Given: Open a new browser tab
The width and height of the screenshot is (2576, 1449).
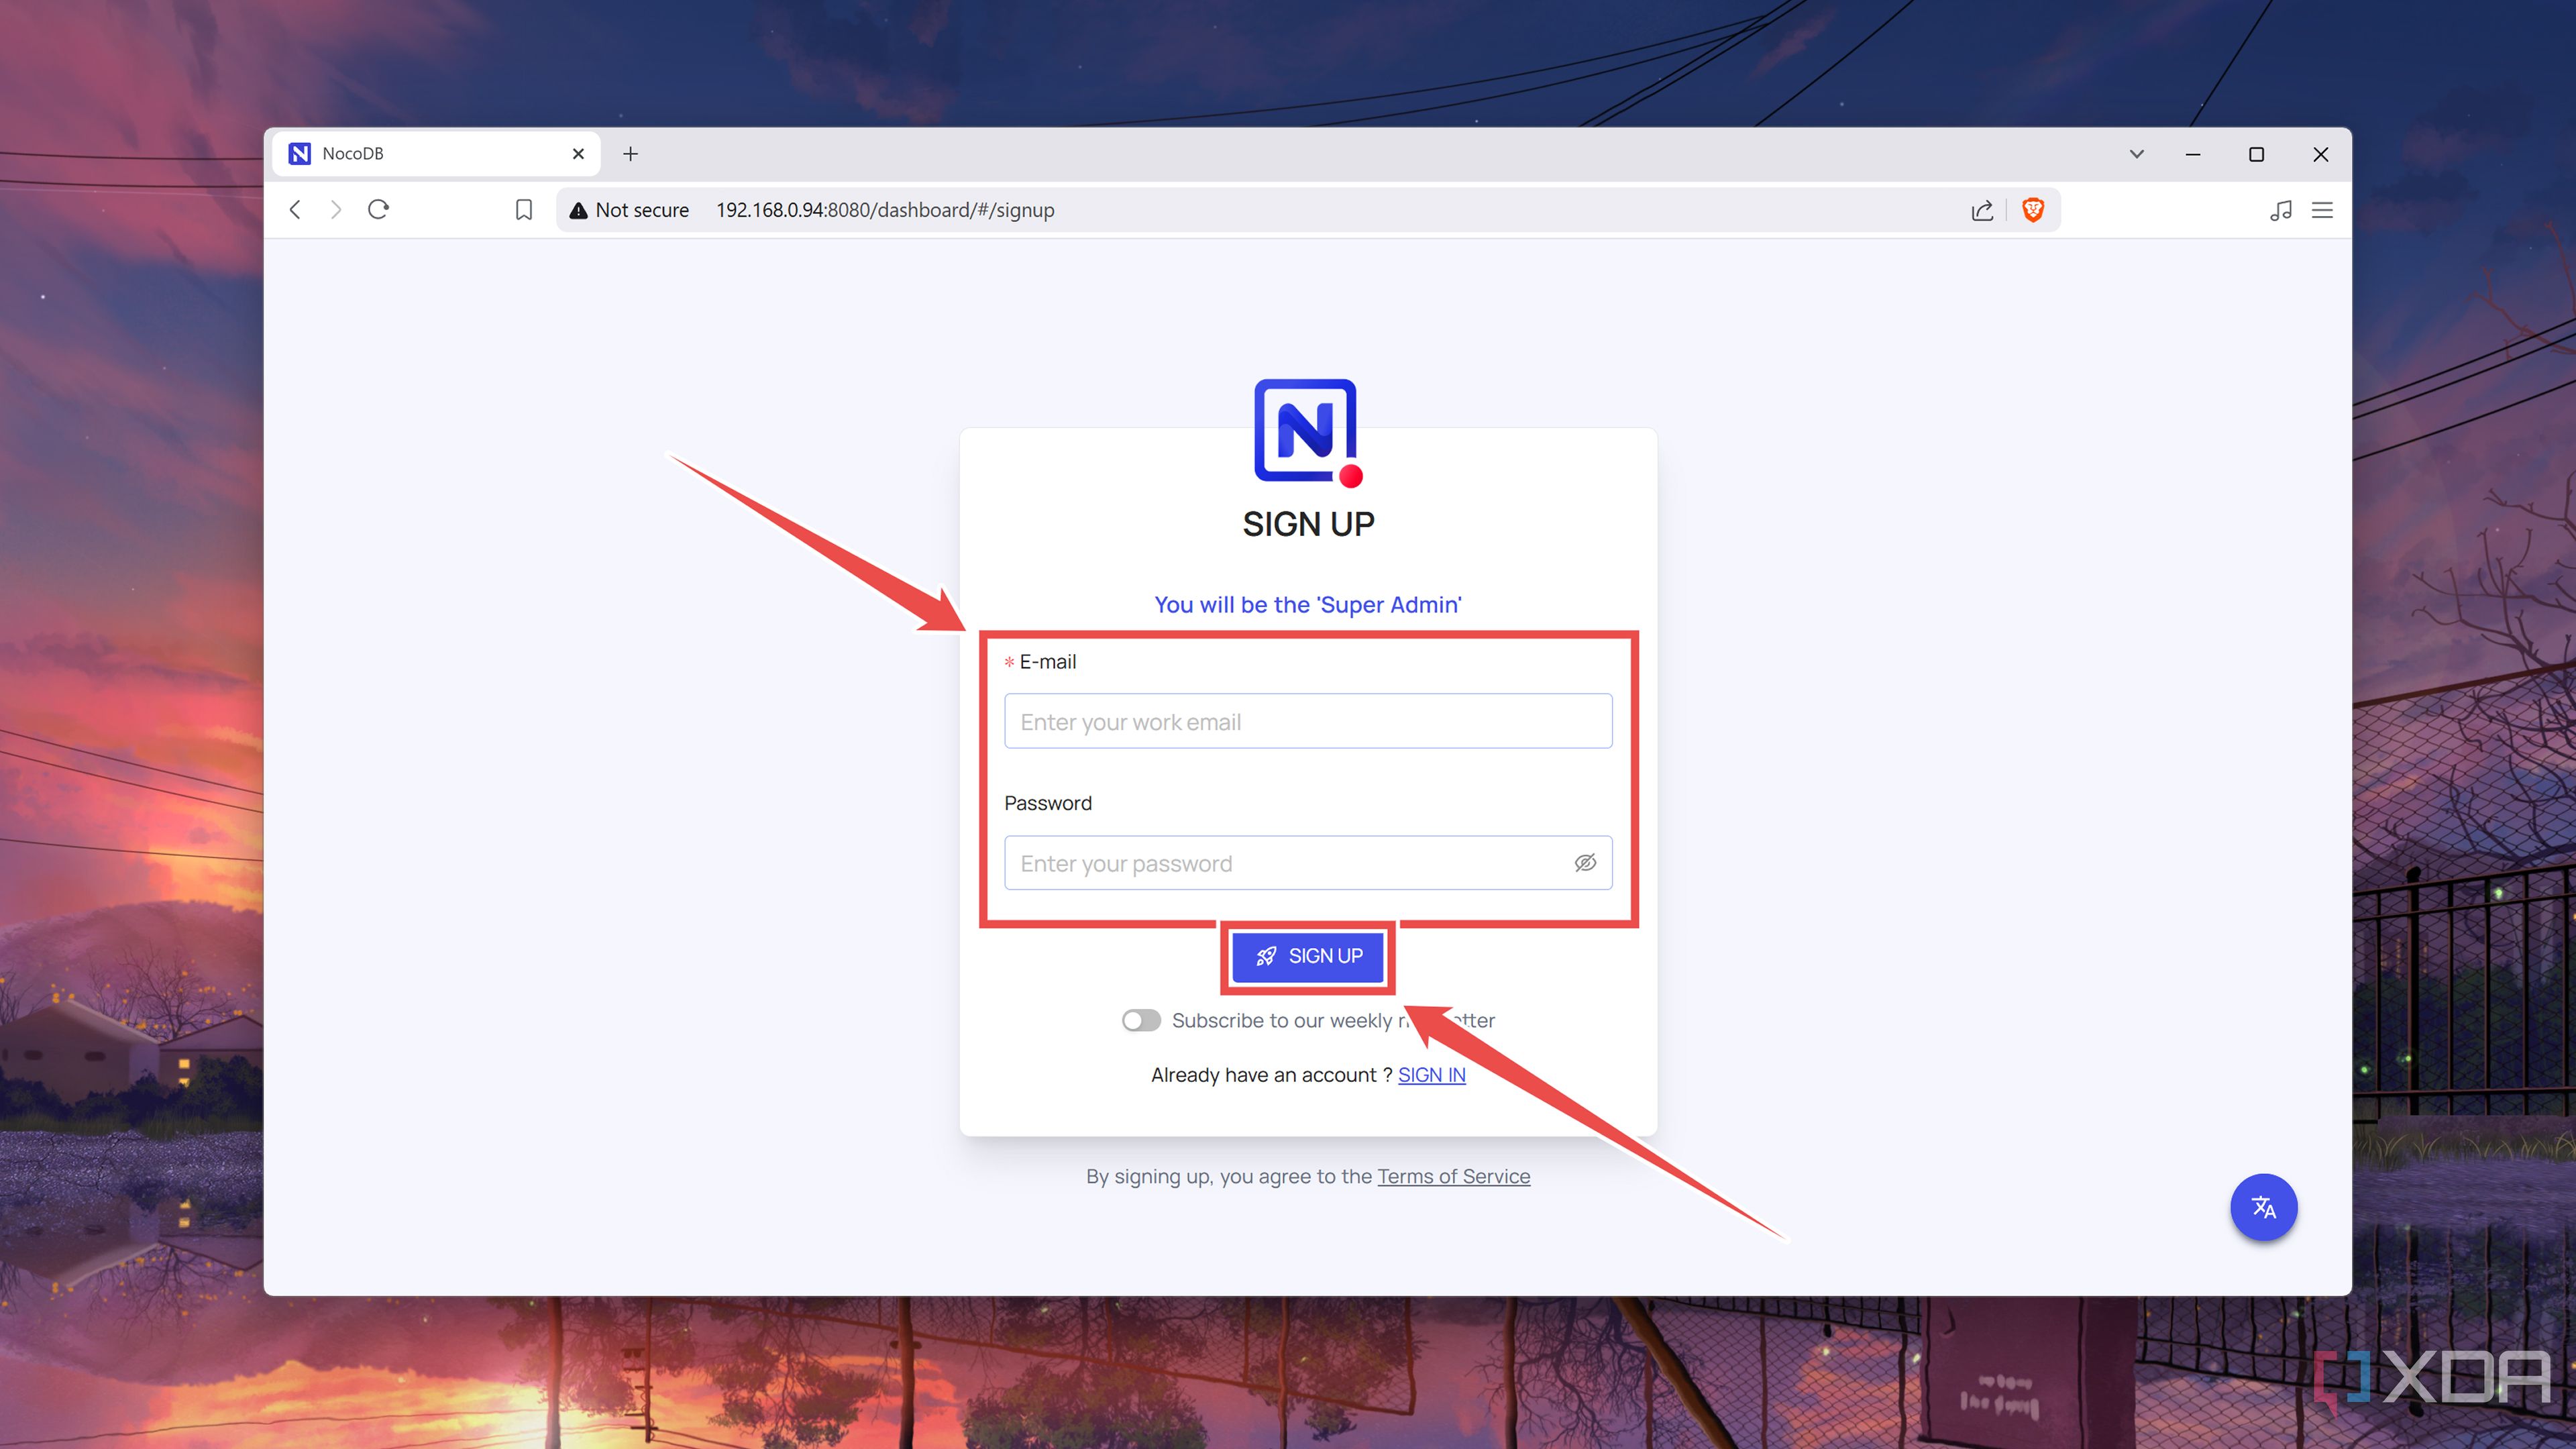Looking at the screenshot, I should click(x=630, y=153).
